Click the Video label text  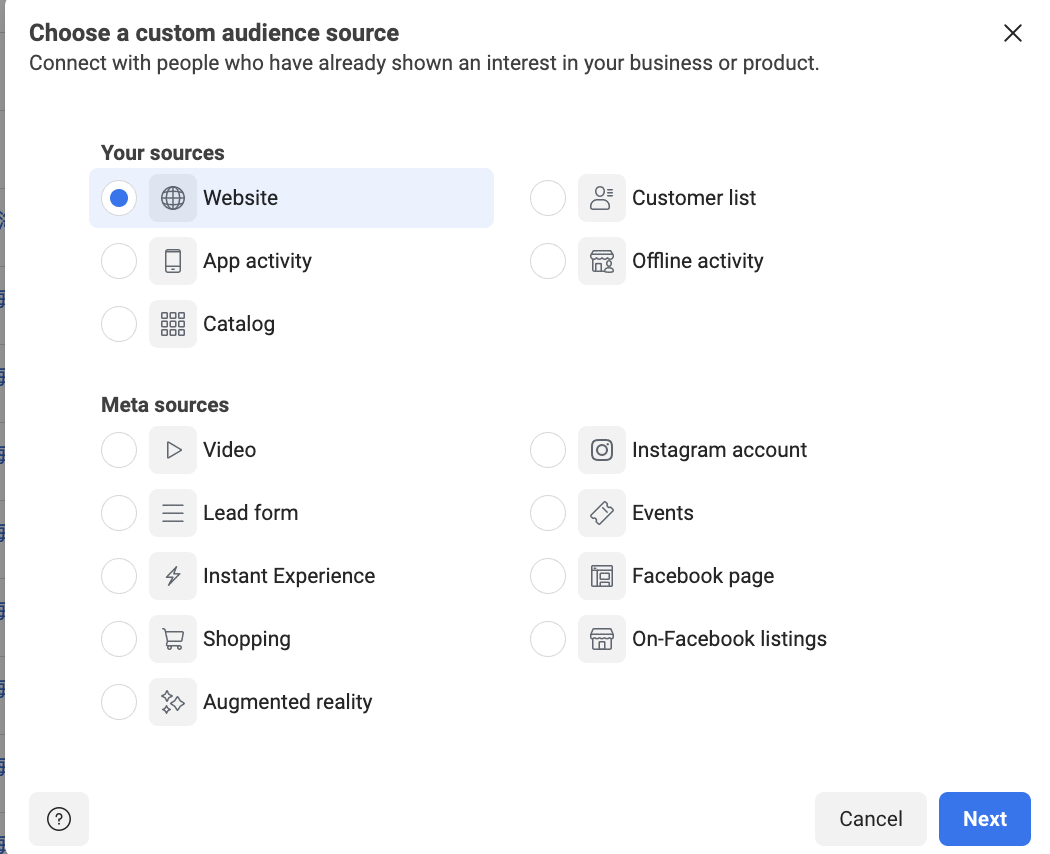point(230,450)
